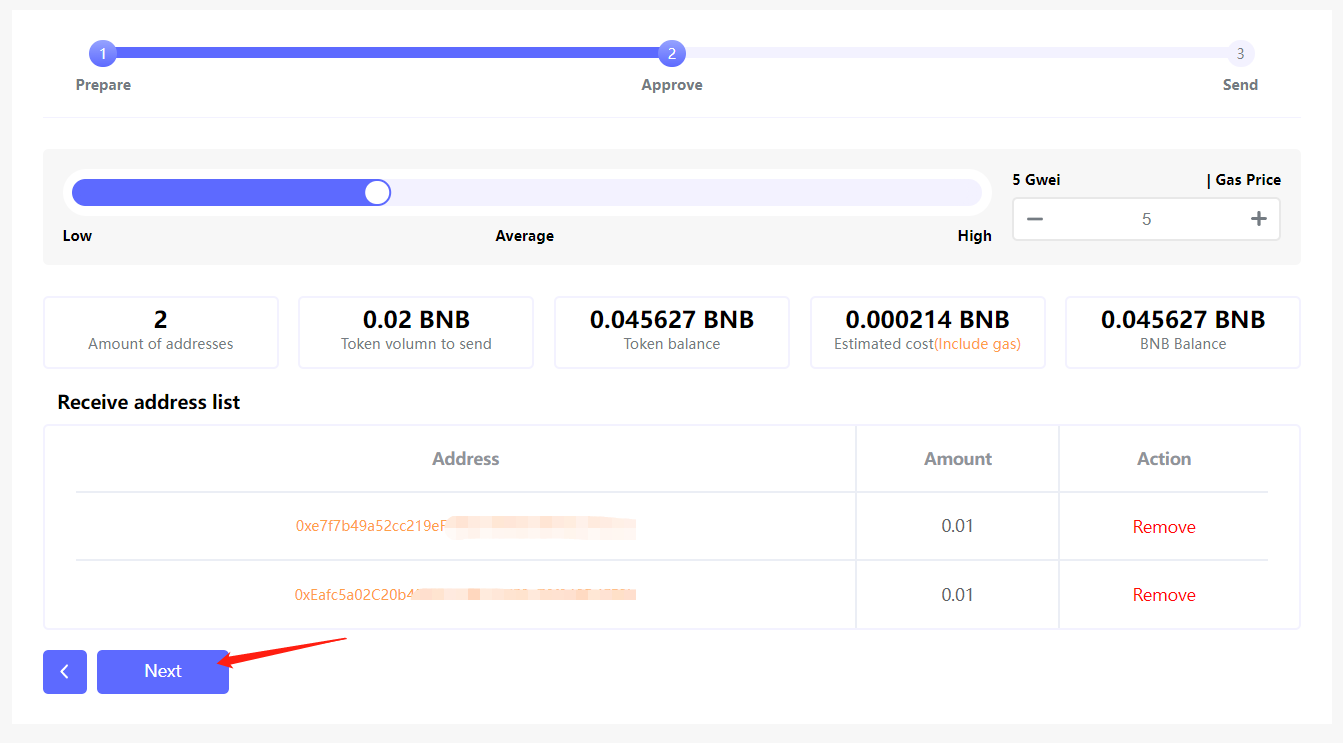
Task: Click the Next button
Action: click(163, 672)
